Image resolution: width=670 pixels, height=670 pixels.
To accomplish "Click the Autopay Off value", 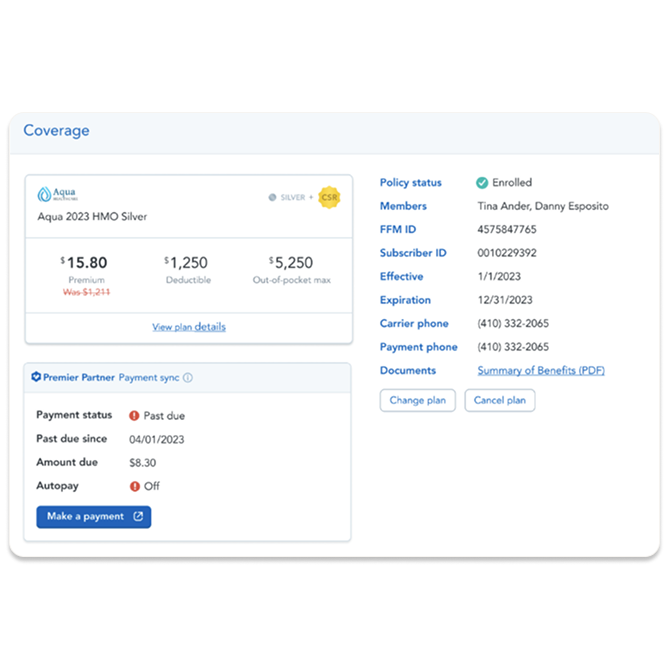I will tap(152, 486).
